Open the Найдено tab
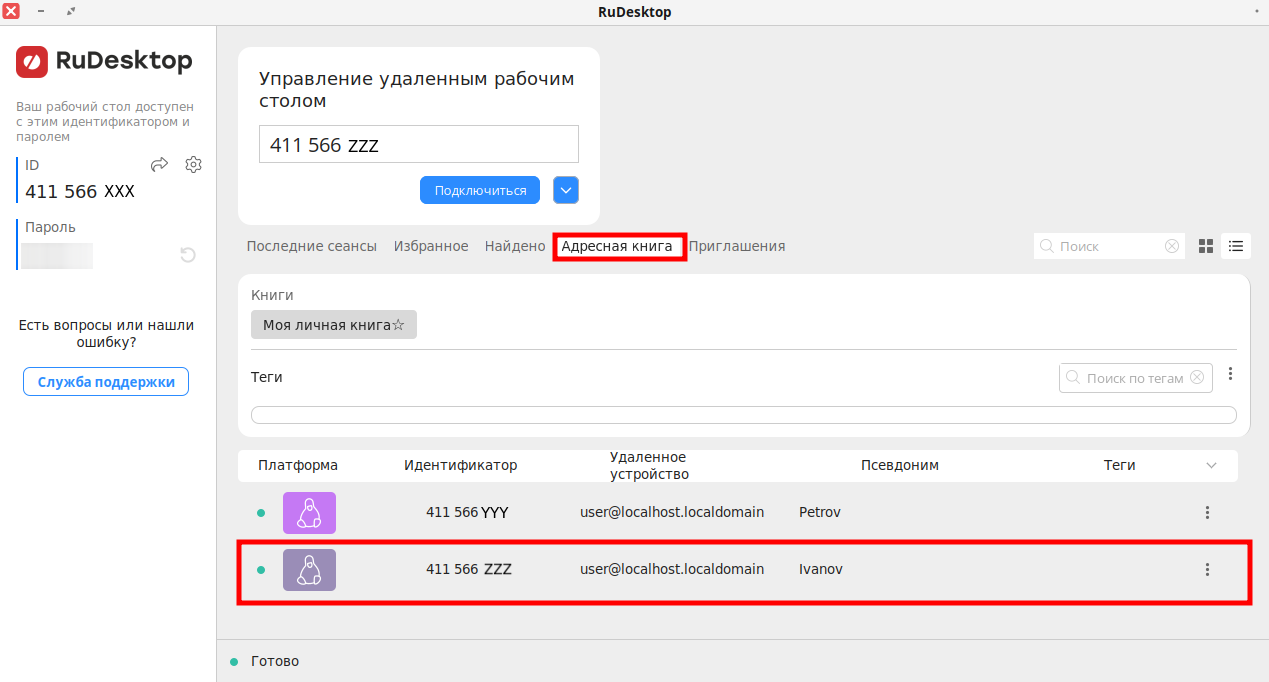 coord(515,246)
